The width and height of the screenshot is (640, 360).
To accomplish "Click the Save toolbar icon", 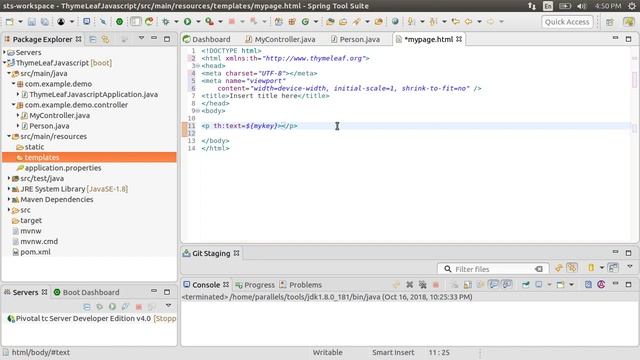I will point(32,22).
